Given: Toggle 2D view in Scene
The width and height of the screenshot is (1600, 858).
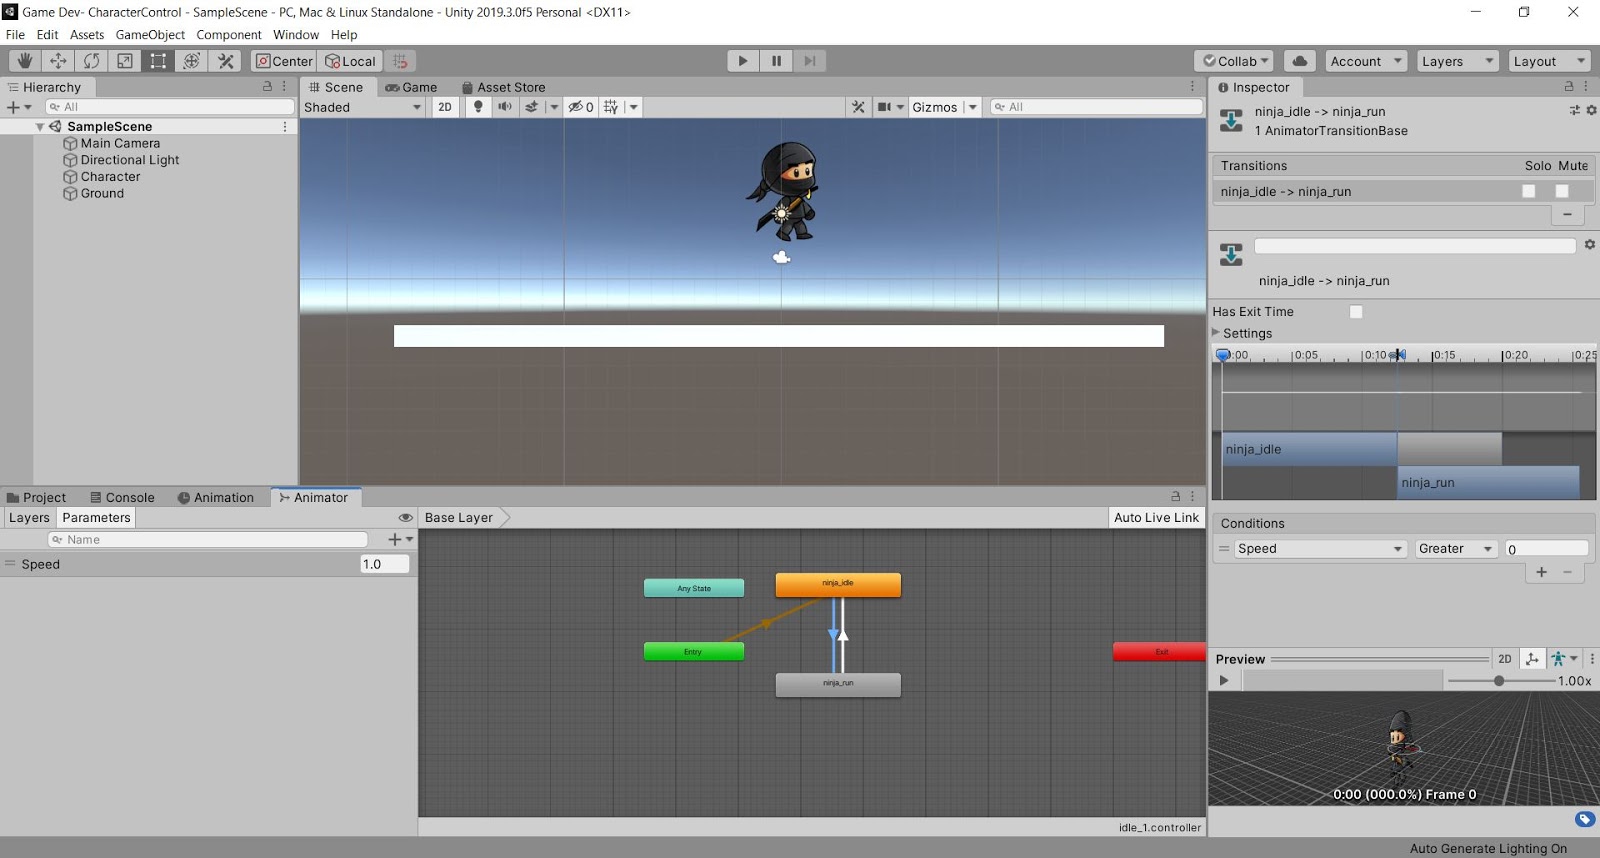Looking at the screenshot, I should tap(445, 107).
